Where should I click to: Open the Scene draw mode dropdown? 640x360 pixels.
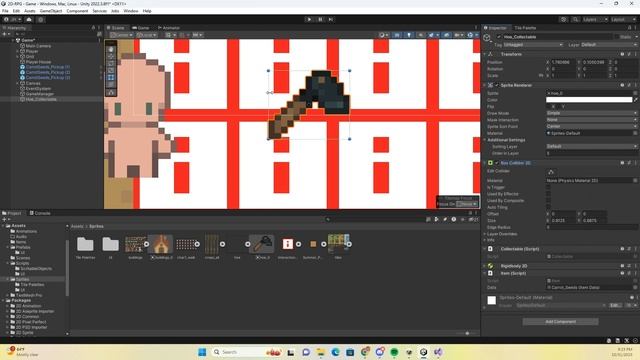coord(383,35)
